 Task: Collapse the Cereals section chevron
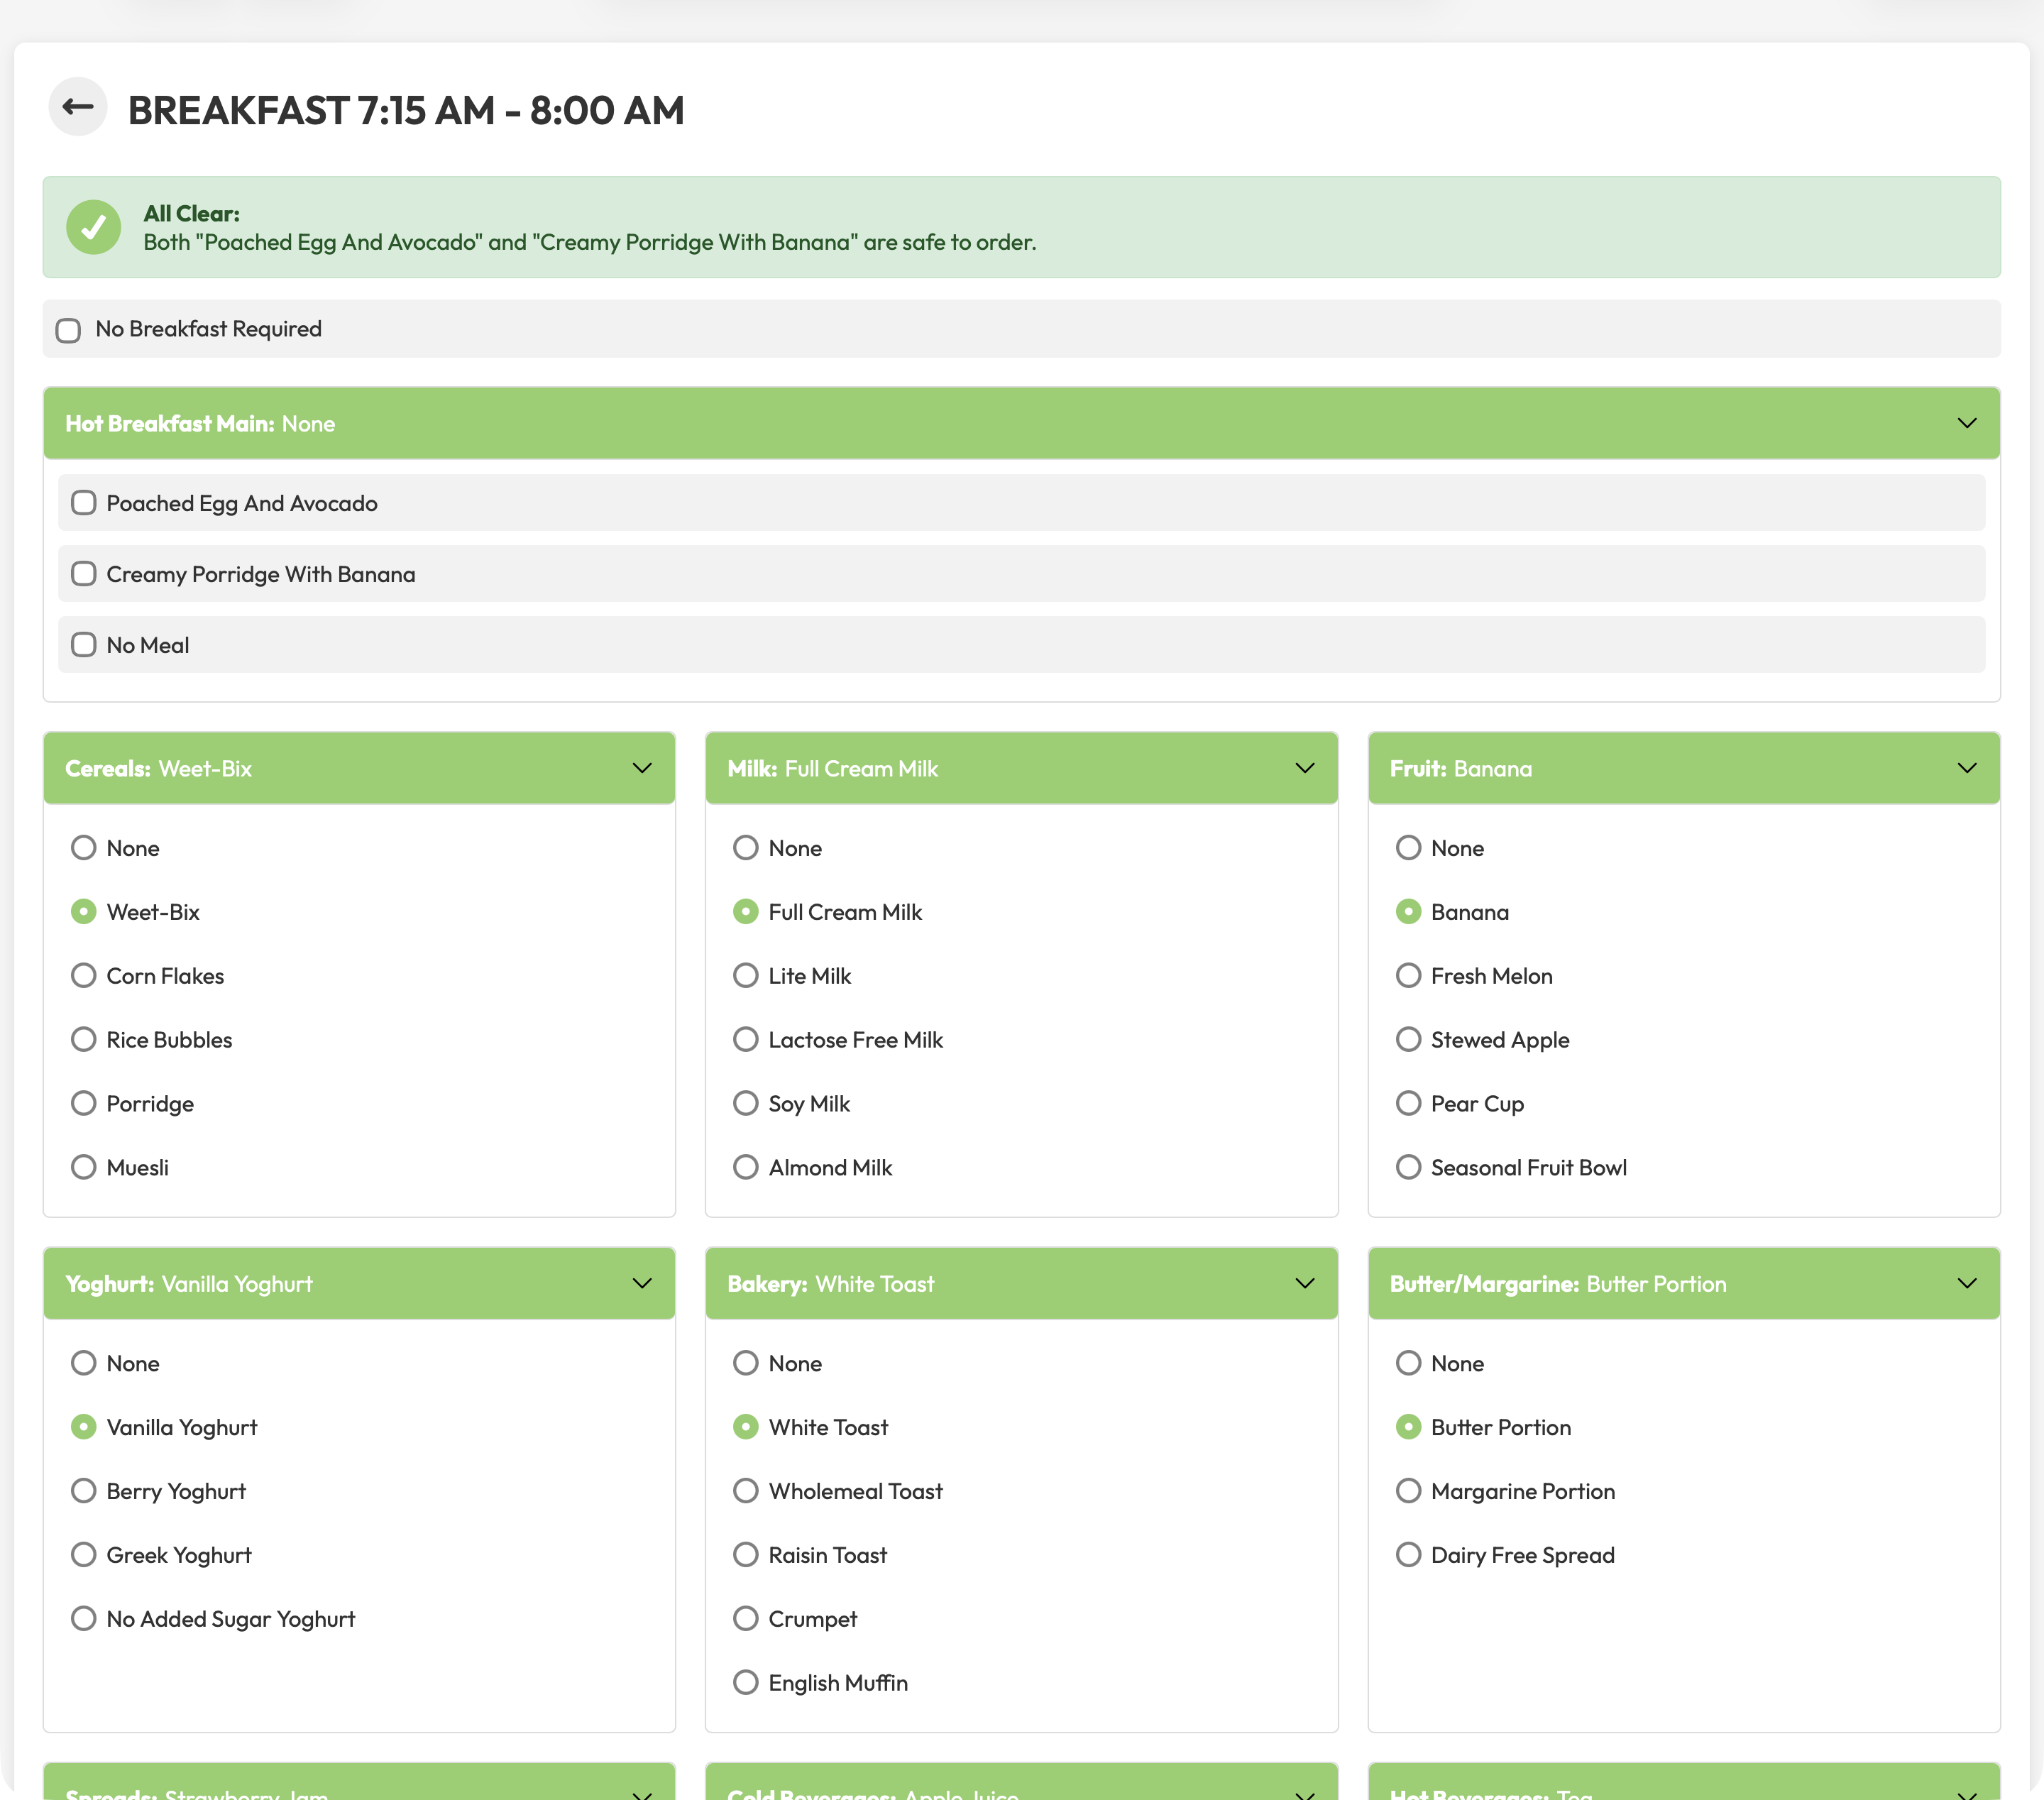click(x=642, y=768)
